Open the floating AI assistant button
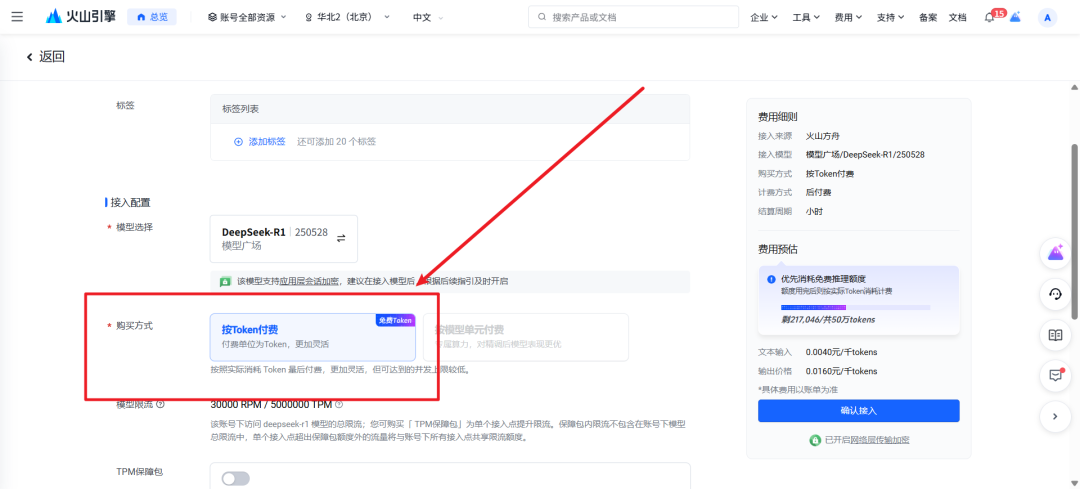This screenshot has height=489, width=1080. [1055, 254]
